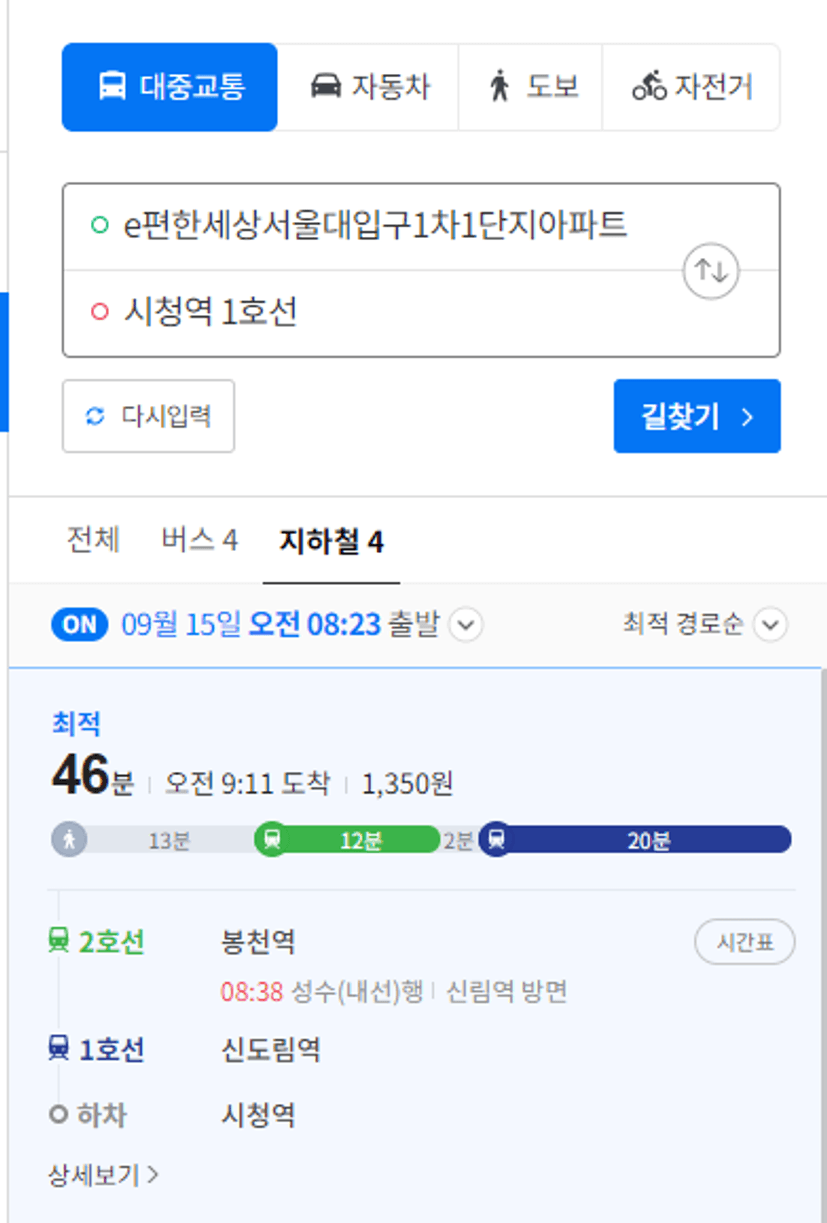The width and height of the screenshot is (827, 1223).
Task: Click the walking figure on route bar
Action: pos(69,840)
